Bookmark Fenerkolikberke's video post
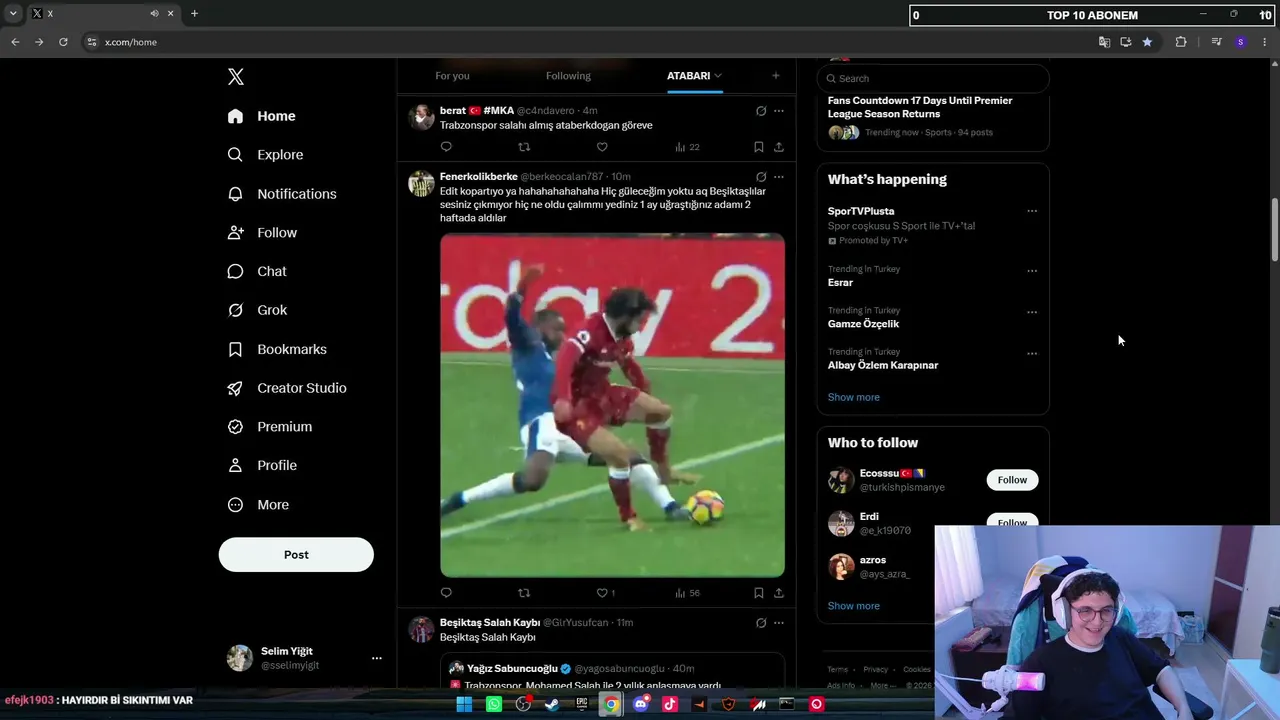This screenshot has width=1280, height=720. tap(759, 593)
